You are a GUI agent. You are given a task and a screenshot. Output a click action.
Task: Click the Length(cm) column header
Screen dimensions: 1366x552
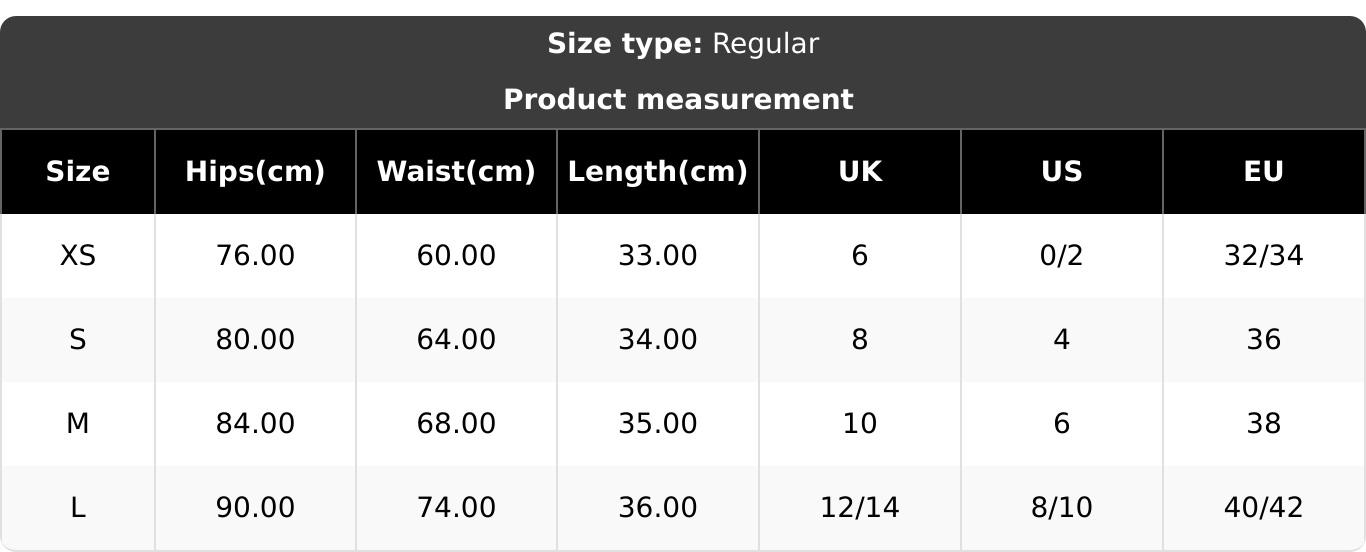tap(658, 172)
